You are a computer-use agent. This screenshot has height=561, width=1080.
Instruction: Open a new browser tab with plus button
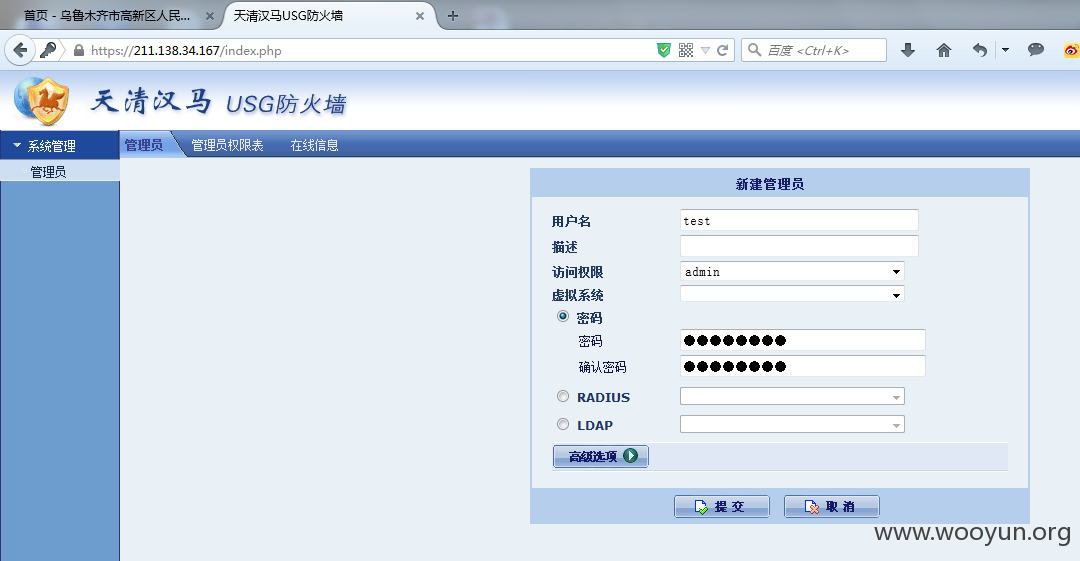[x=453, y=16]
